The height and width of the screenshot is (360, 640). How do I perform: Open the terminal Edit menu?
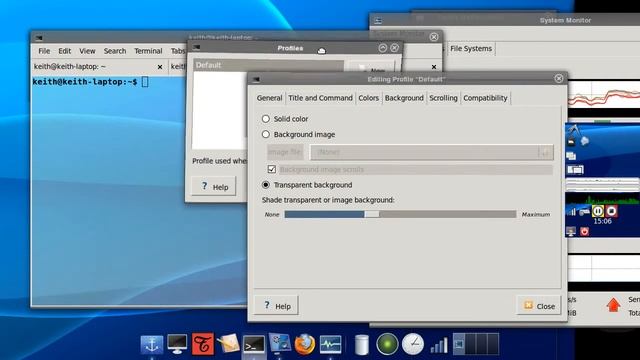pyautogui.click(x=64, y=51)
